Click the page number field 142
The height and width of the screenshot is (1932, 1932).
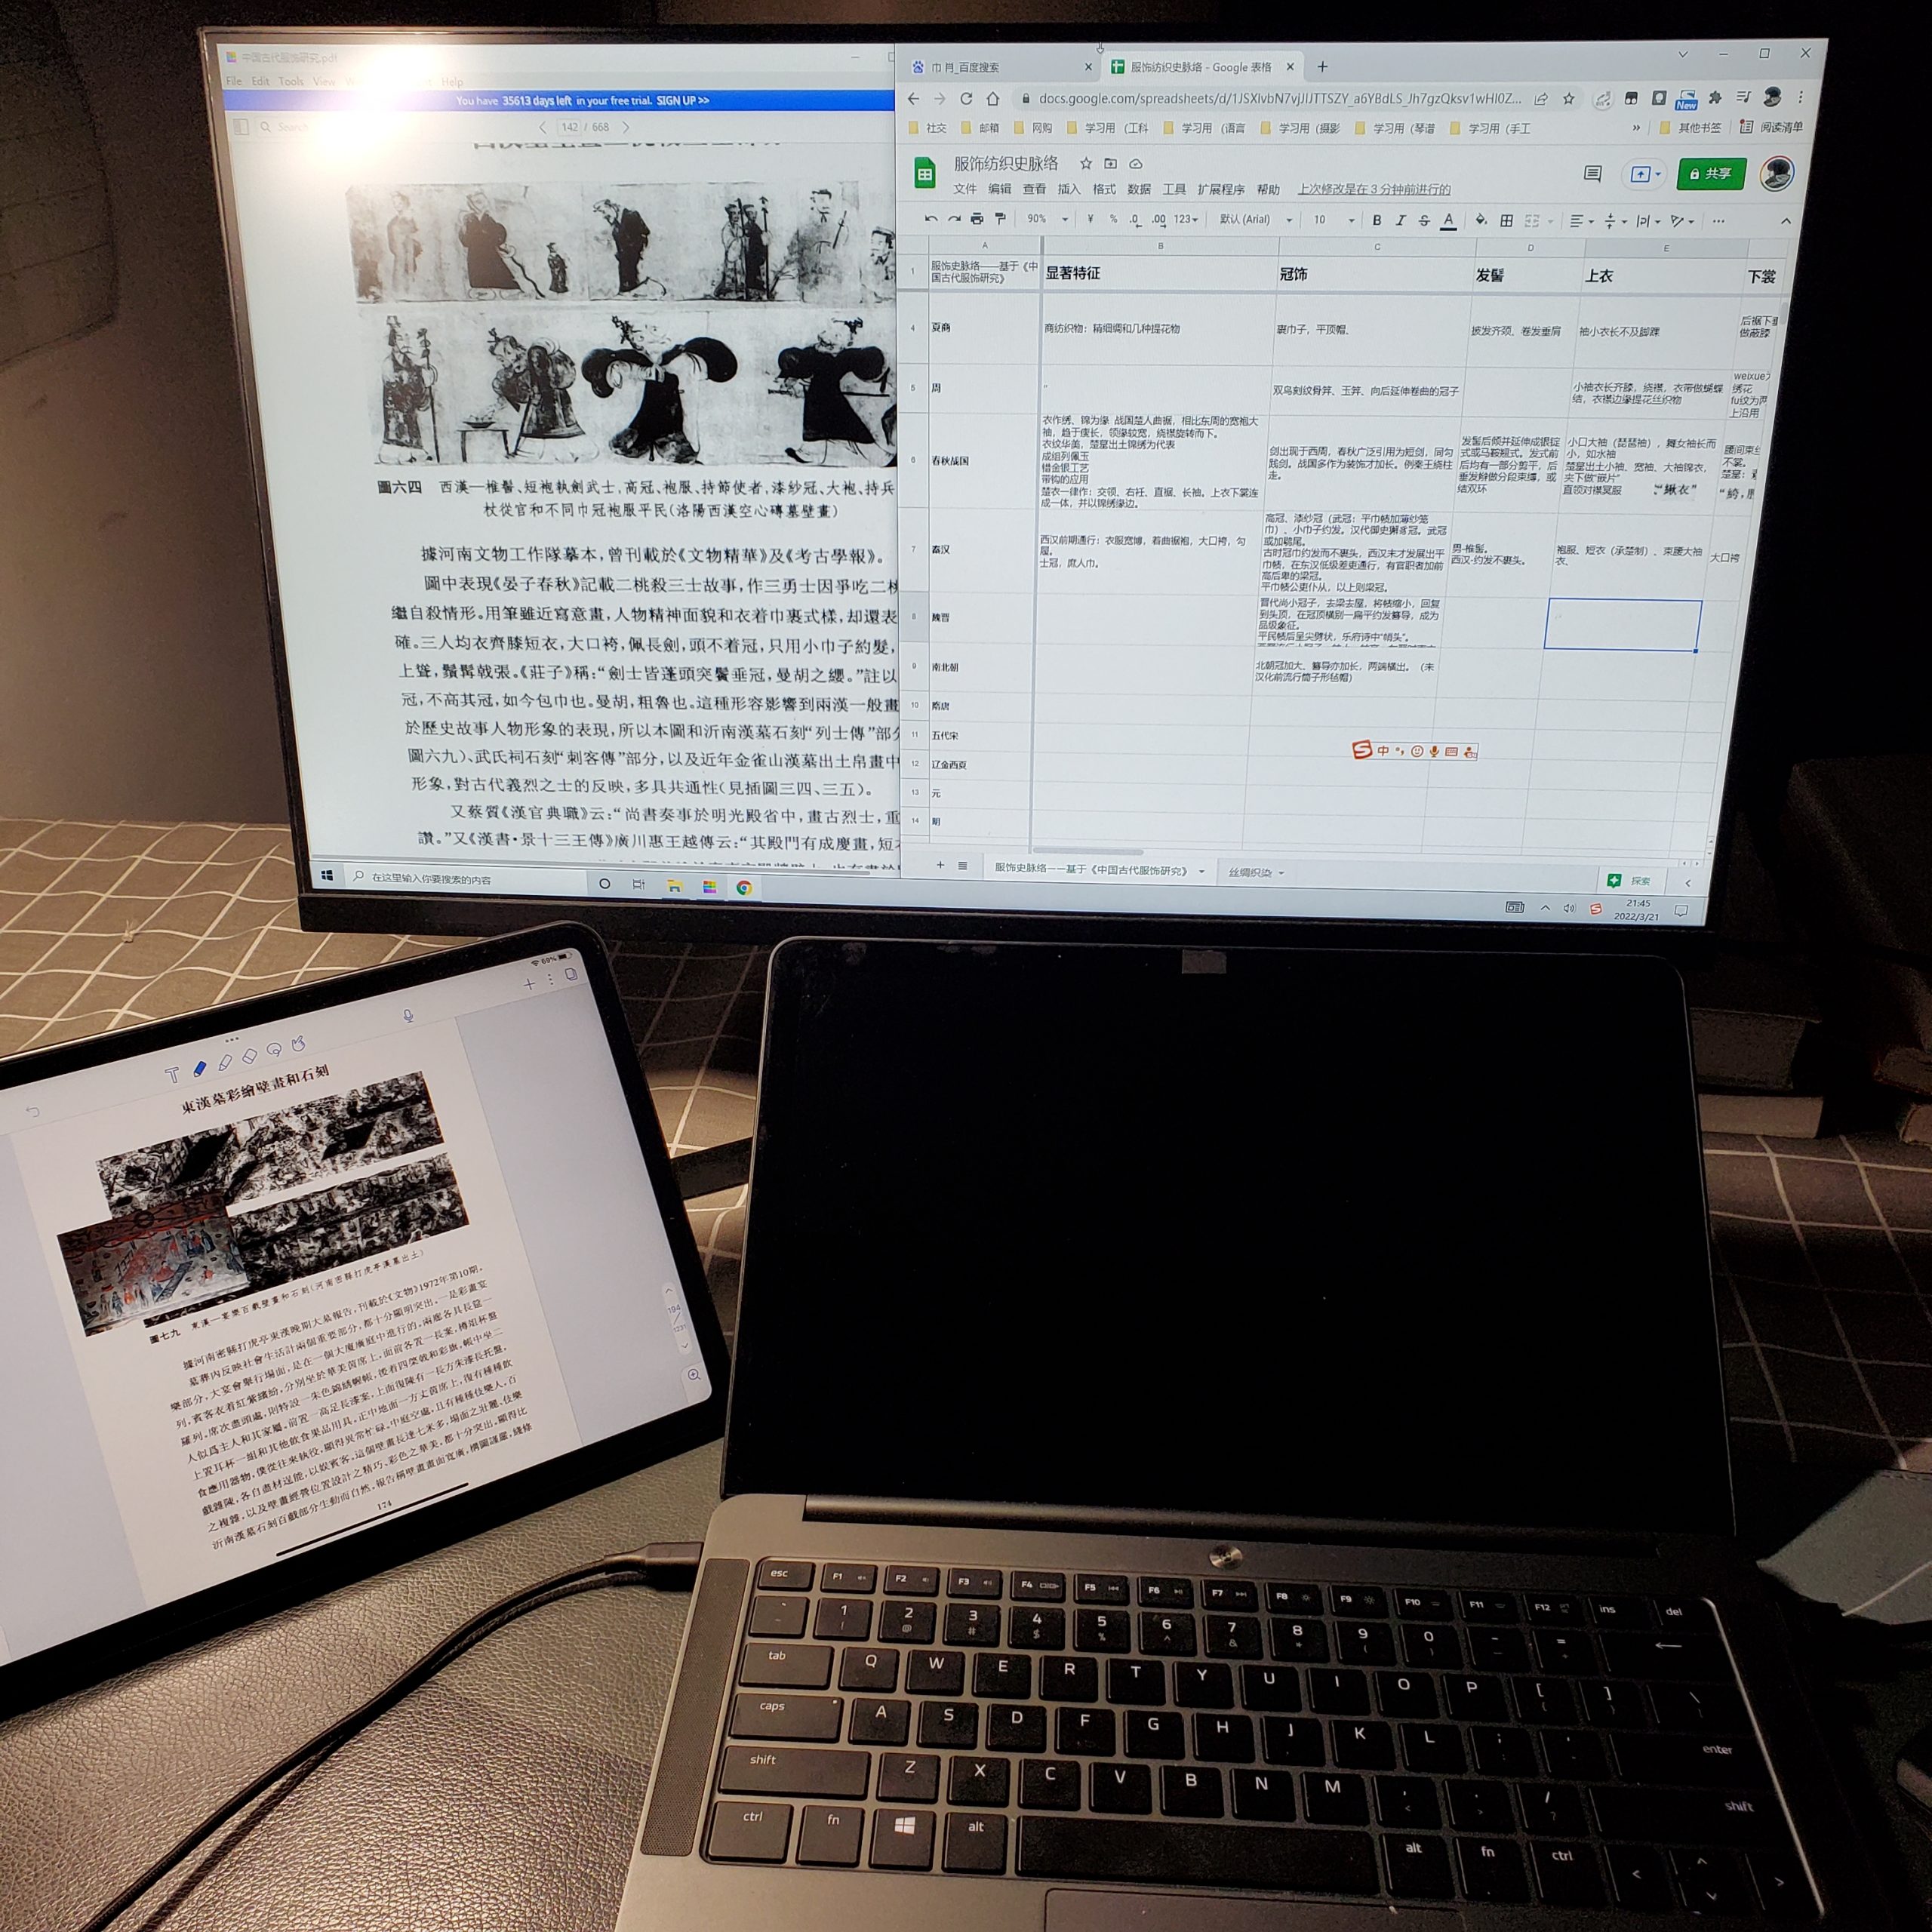569,127
